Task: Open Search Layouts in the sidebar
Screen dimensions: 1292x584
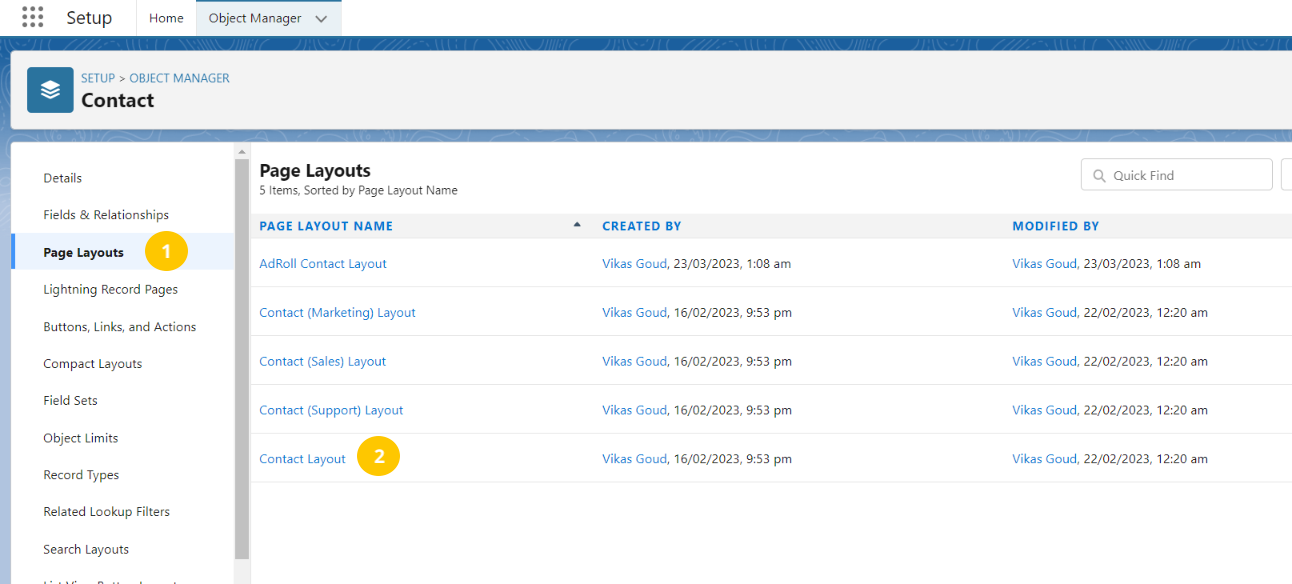Action: 86,549
